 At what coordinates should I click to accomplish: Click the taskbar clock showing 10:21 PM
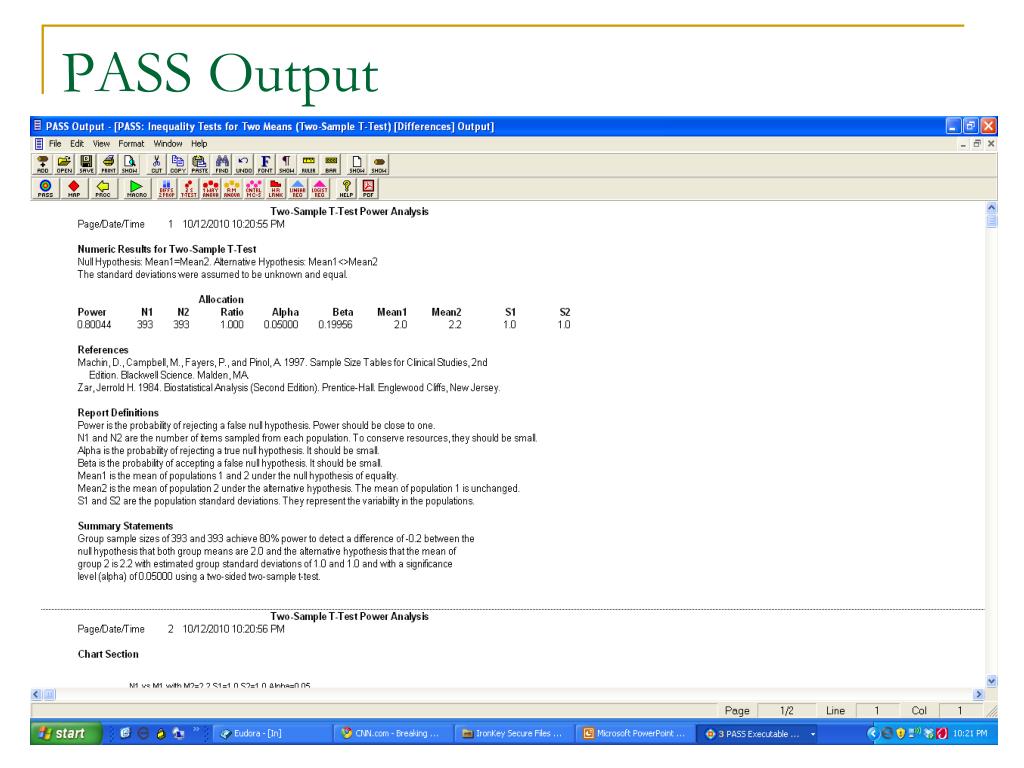(x=970, y=733)
